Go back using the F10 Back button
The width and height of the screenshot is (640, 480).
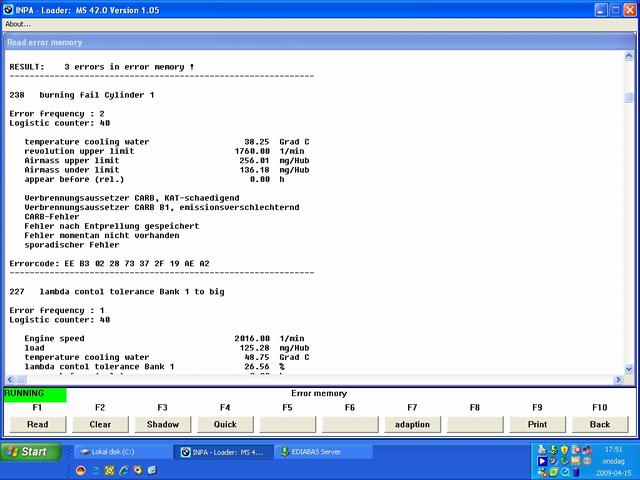click(x=600, y=424)
